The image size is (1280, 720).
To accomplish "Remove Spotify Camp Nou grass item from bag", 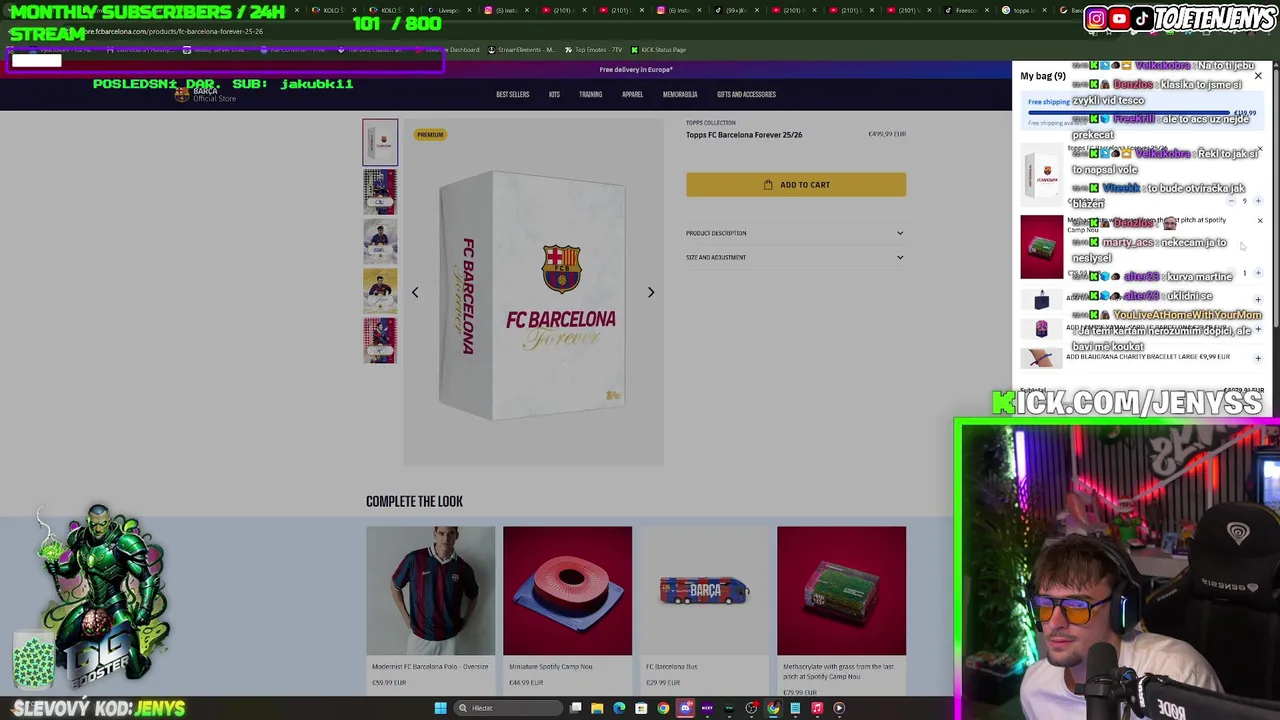I will (x=1260, y=220).
